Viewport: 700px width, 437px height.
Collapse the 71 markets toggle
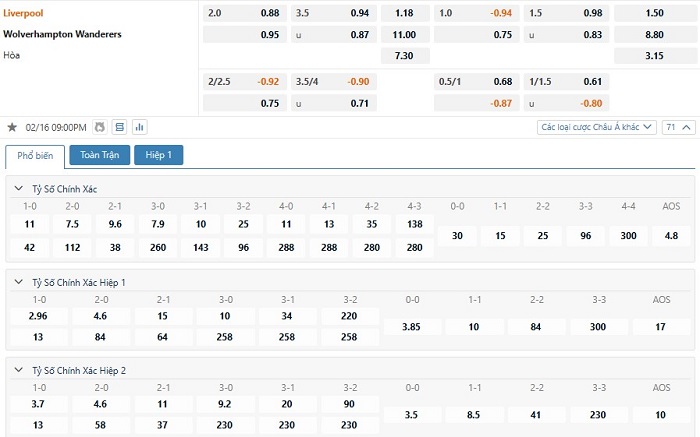tap(678, 127)
